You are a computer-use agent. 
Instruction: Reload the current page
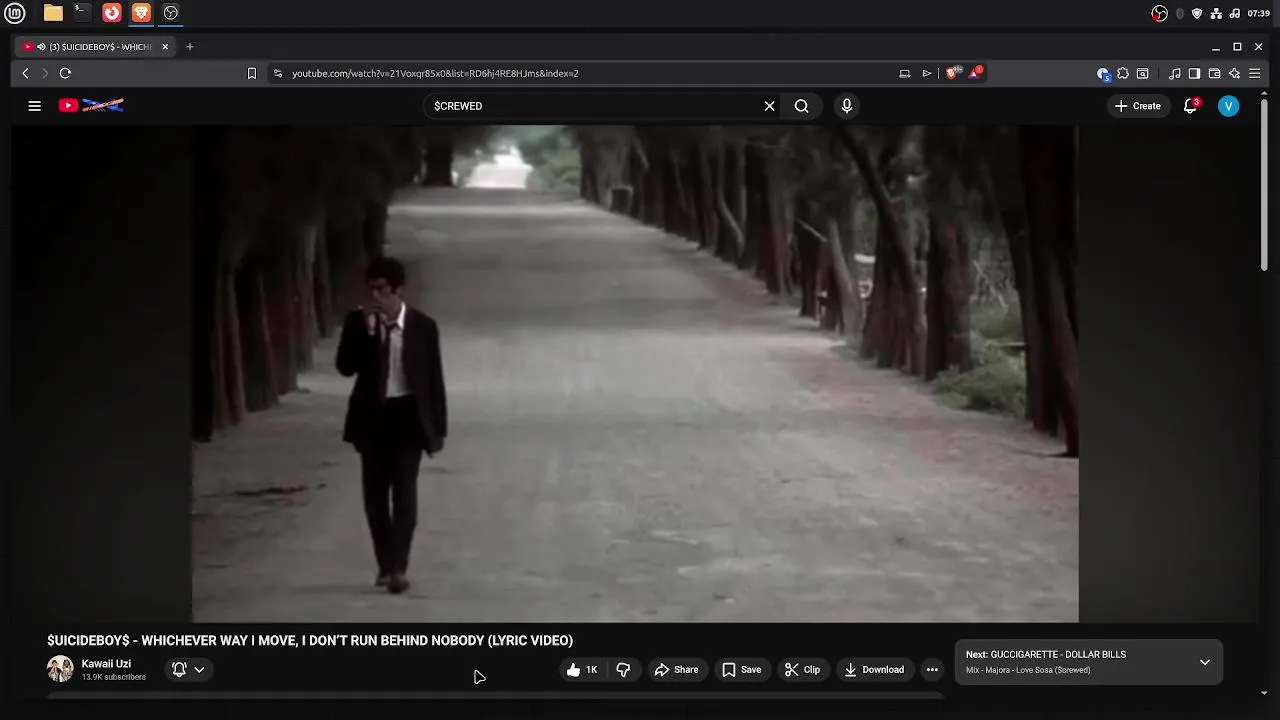[65, 73]
